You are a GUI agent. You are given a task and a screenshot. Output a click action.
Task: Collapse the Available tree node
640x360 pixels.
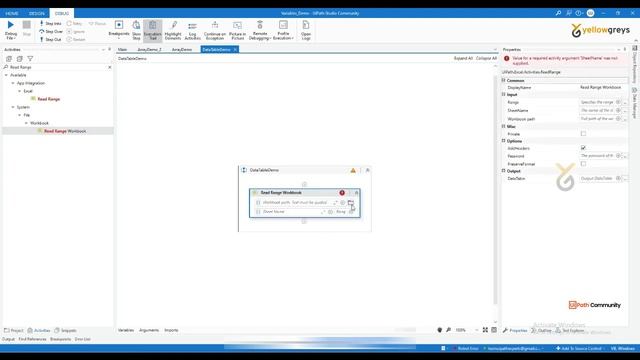tap(6, 75)
